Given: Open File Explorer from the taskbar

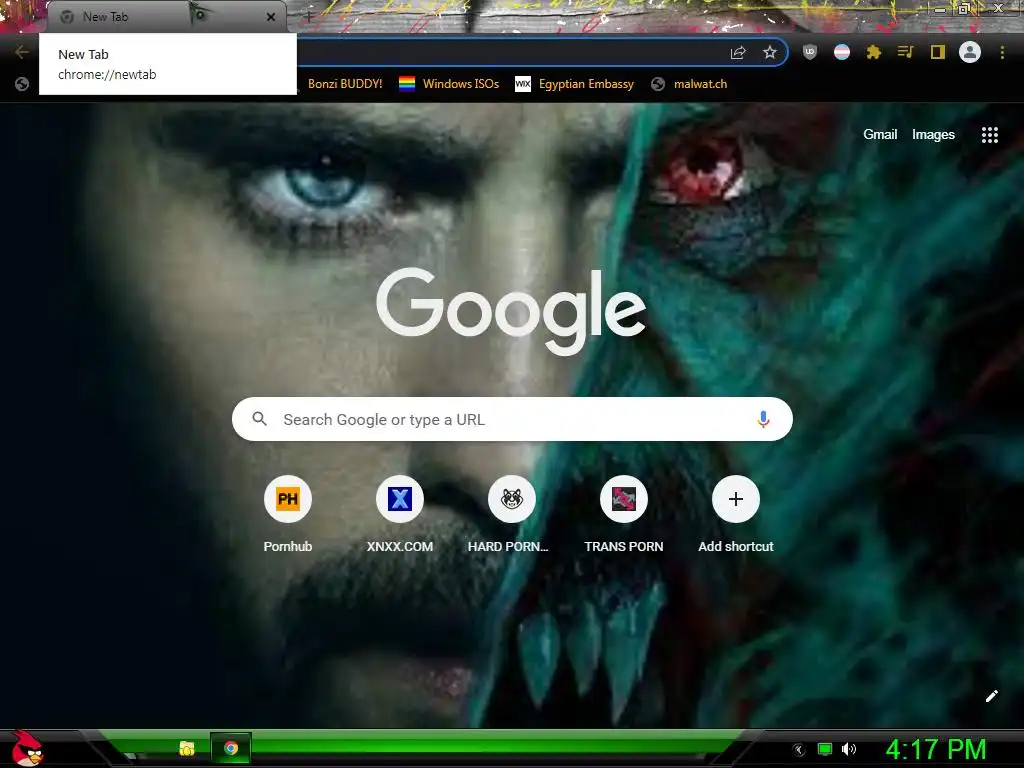Looking at the screenshot, I should 187,748.
